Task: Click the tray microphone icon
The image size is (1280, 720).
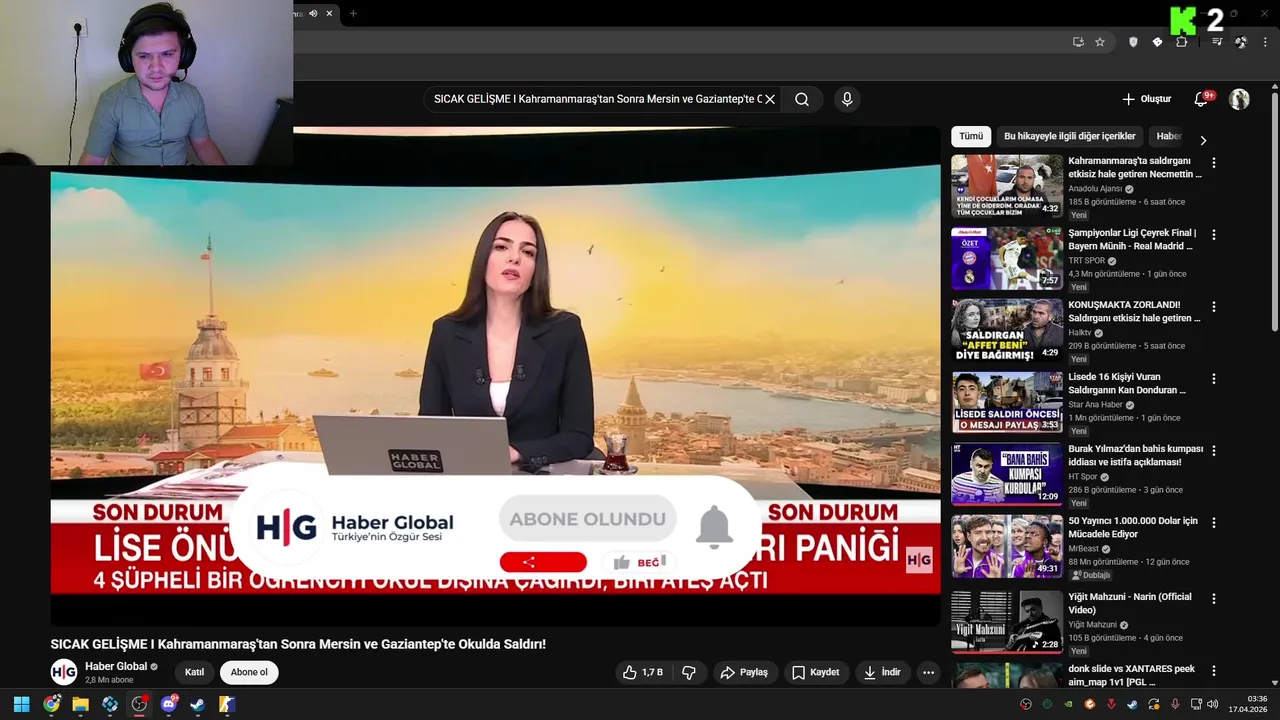Action: pyautogui.click(x=1175, y=704)
